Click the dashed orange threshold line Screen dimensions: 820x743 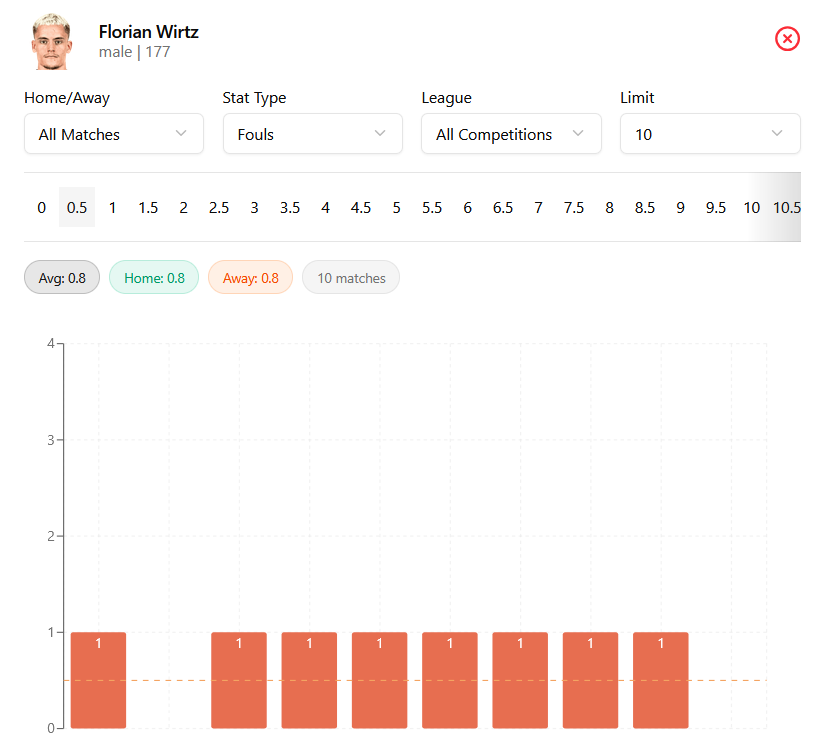coord(168,680)
